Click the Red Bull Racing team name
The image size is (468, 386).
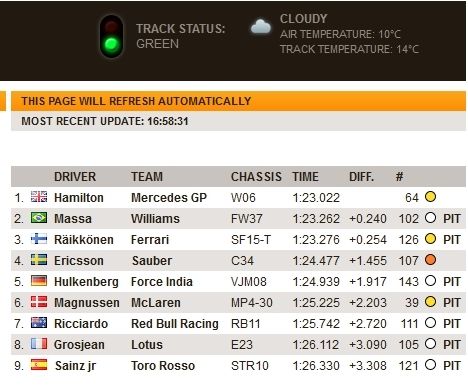[x=175, y=324]
